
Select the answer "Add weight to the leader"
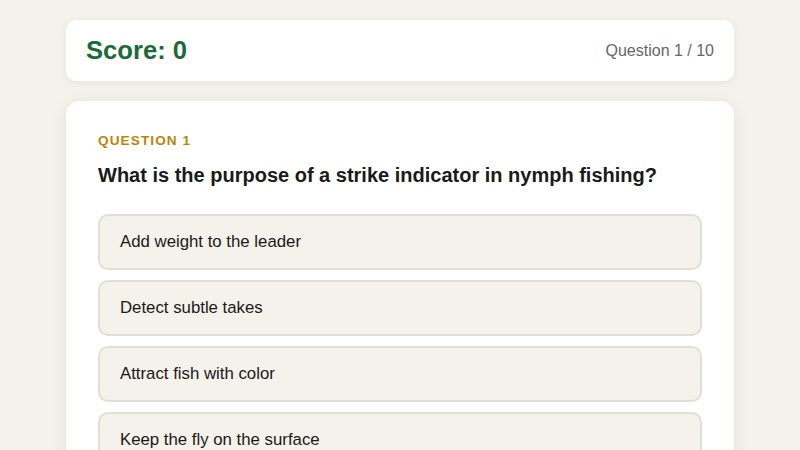tap(399, 242)
